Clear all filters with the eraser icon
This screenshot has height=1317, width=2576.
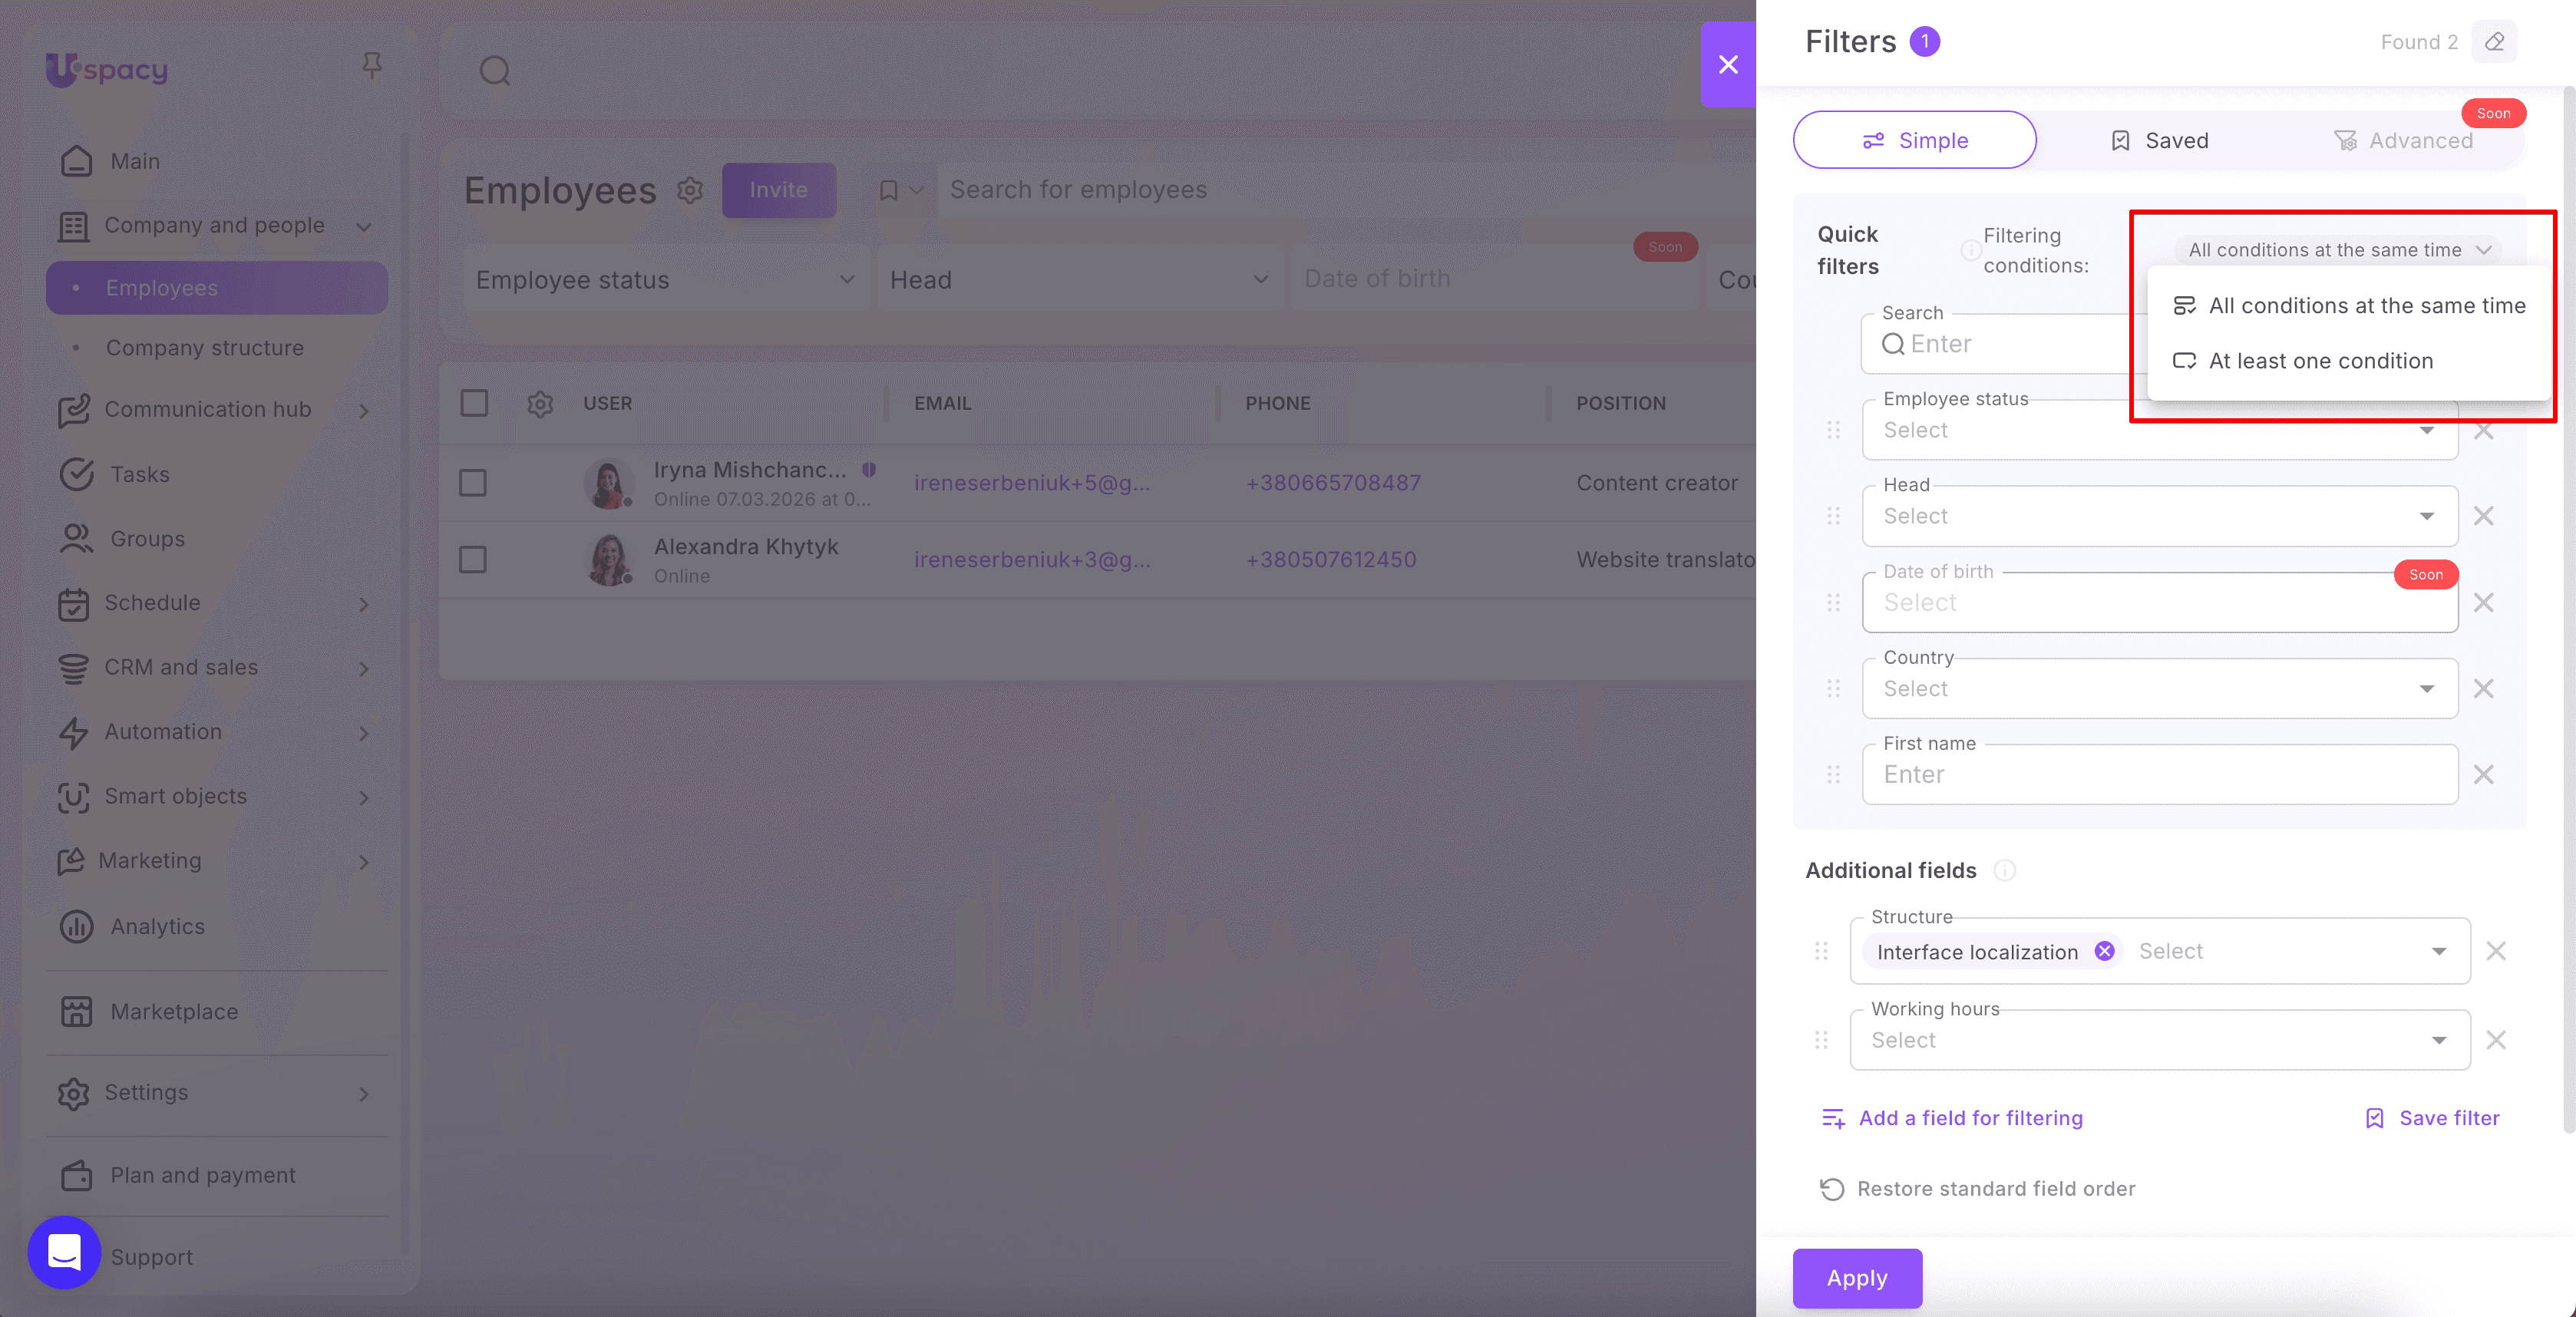coord(2494,42)
